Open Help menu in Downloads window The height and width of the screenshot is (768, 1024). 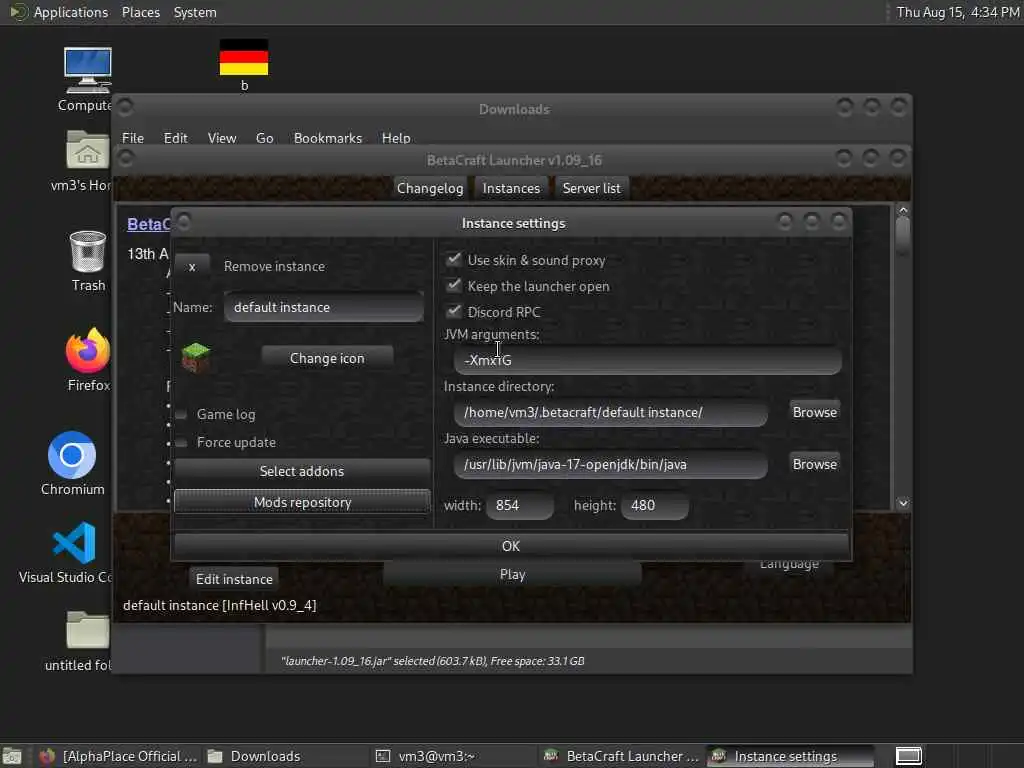pyautogui.click(x=396, y=138)
